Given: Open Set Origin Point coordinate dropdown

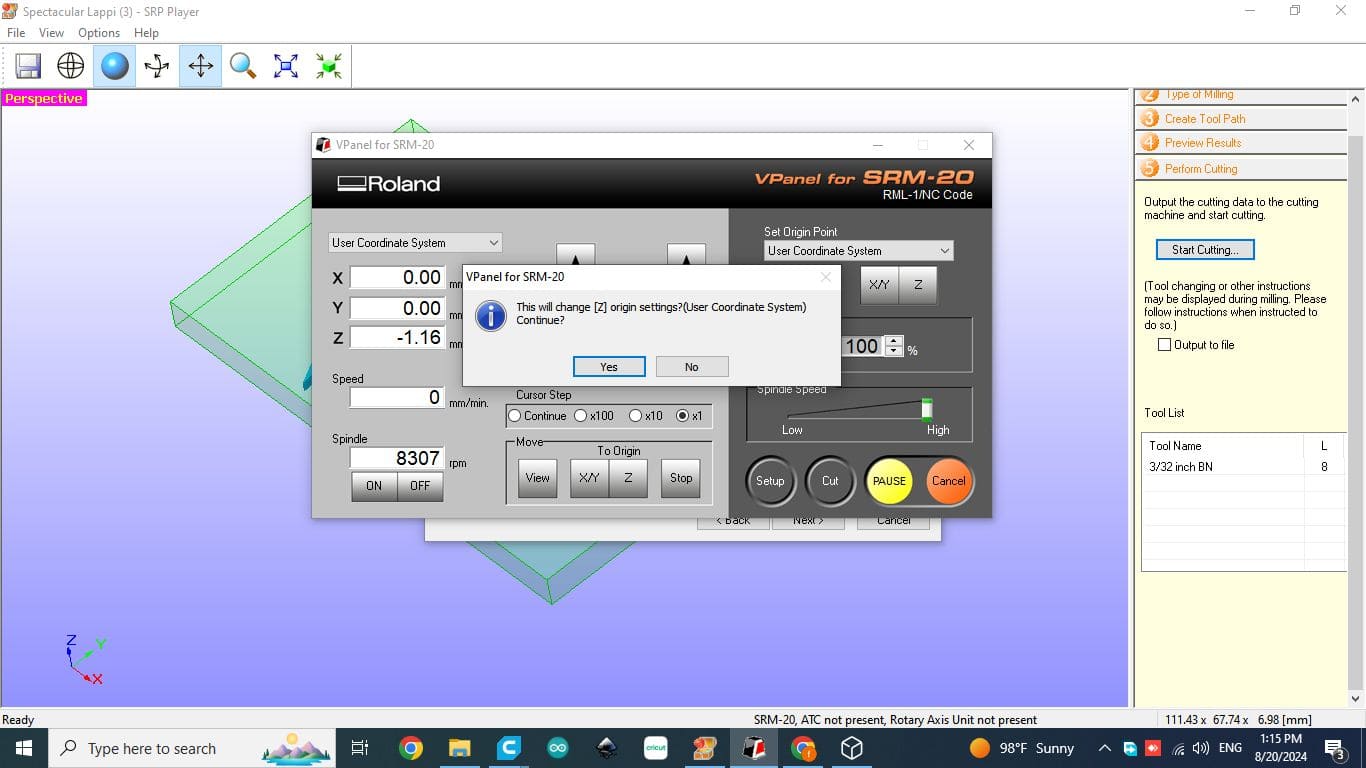Looking at the screenshot, I should pos(858,251).
